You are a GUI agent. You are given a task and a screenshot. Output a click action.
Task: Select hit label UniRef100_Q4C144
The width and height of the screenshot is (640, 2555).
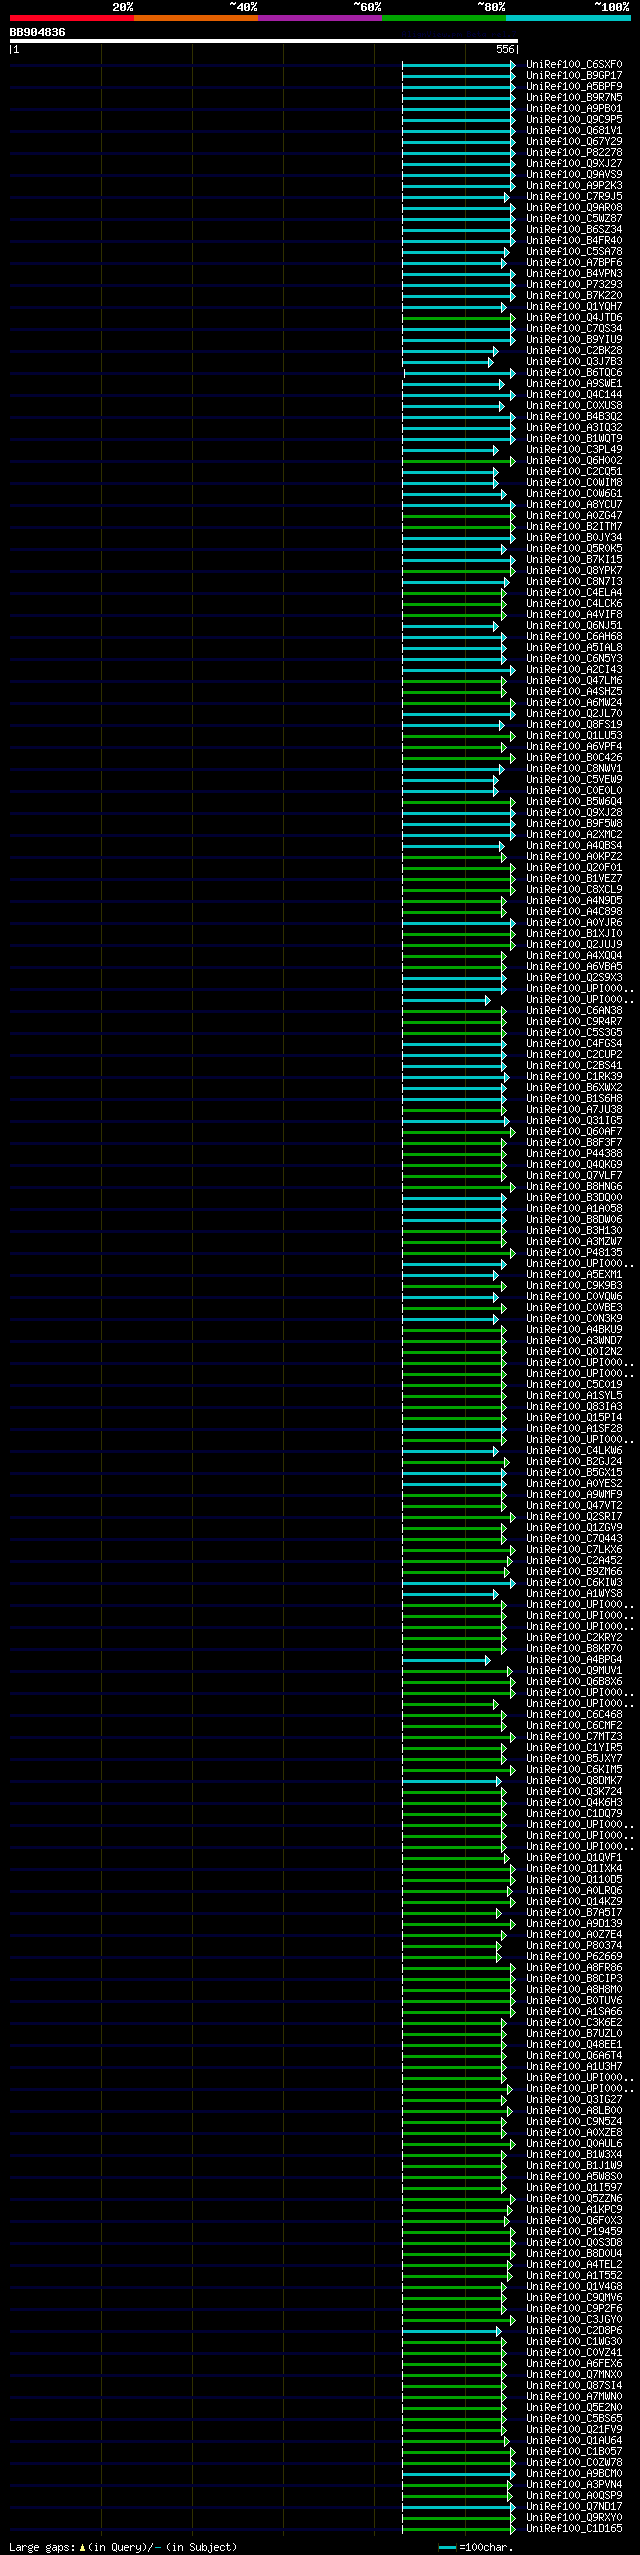[574, 395]
